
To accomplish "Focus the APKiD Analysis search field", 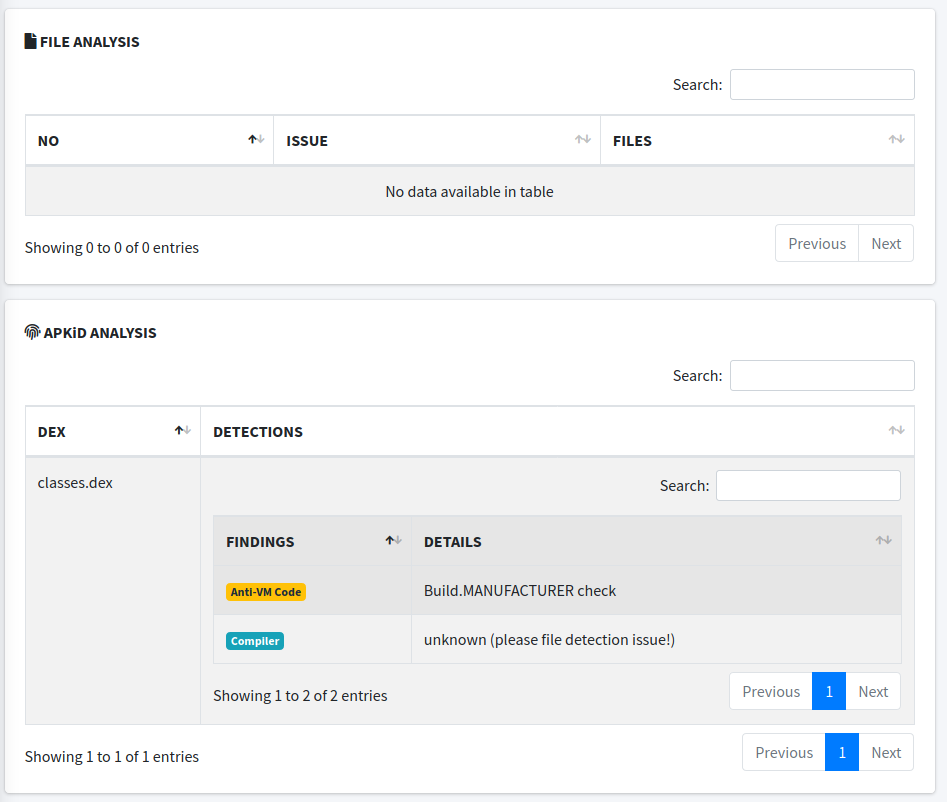I will (822, 376).
